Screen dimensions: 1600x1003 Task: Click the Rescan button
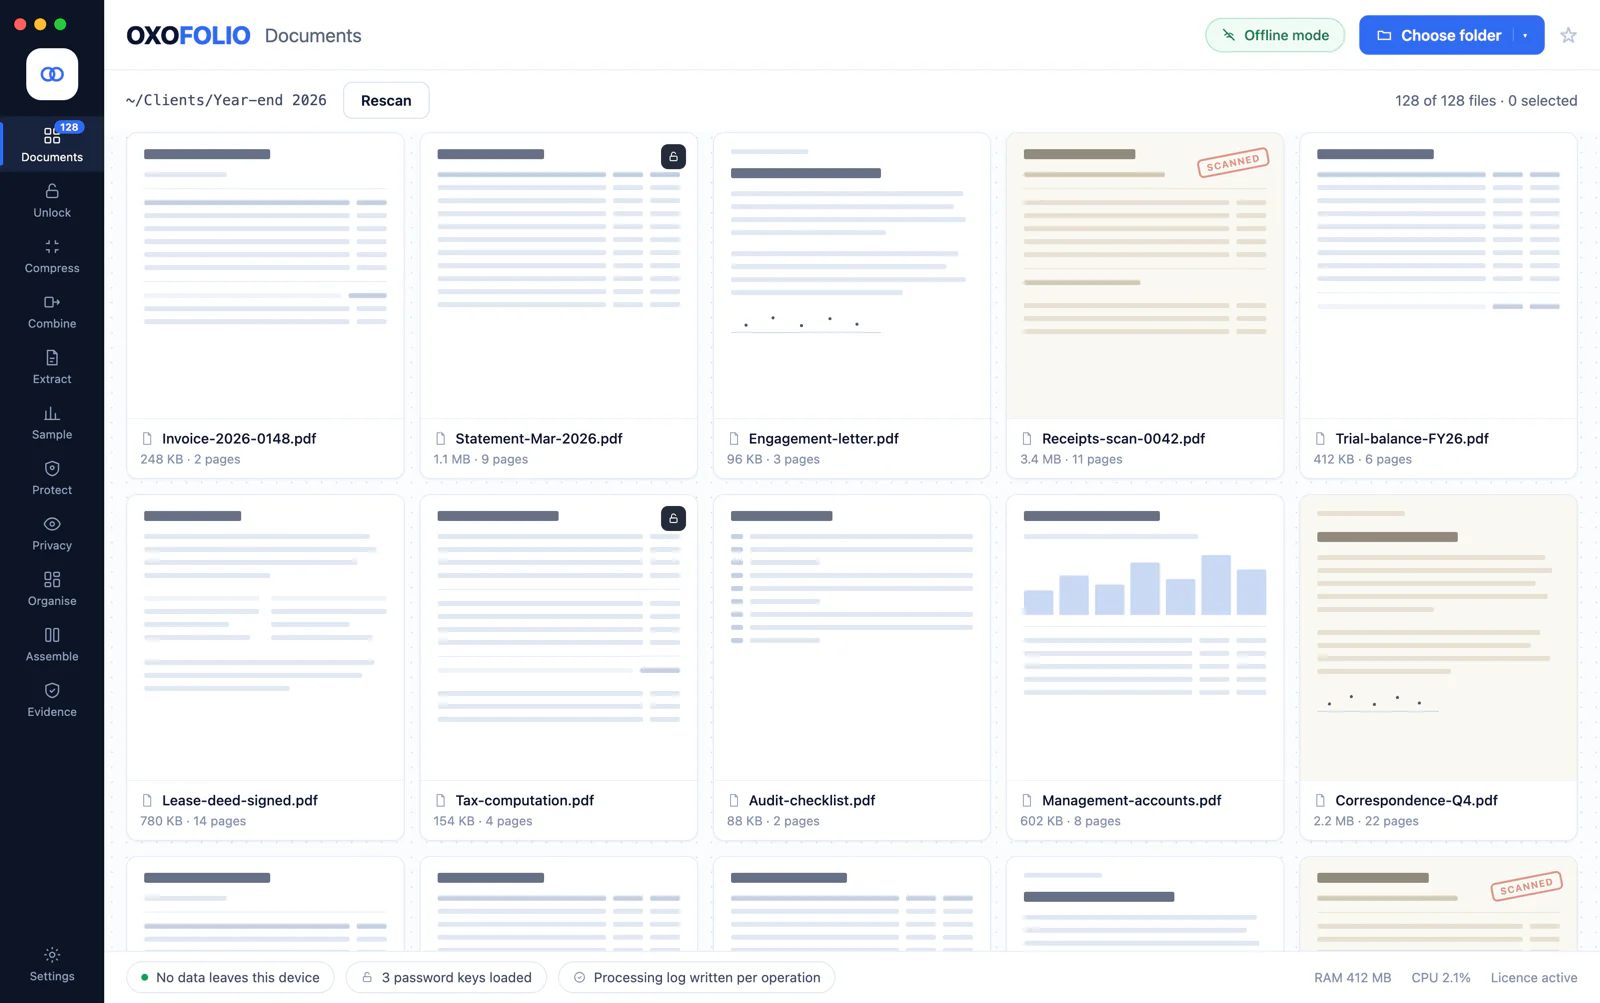(x=386, y=100)
